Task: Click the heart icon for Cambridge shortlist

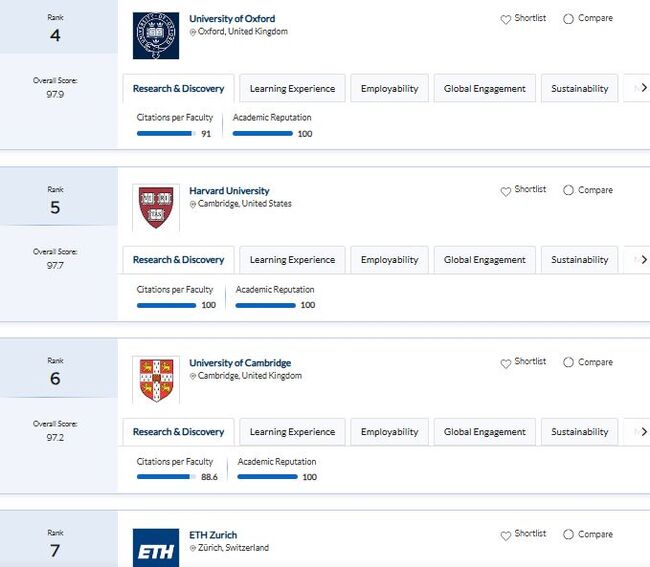Action: coord(506,363)
